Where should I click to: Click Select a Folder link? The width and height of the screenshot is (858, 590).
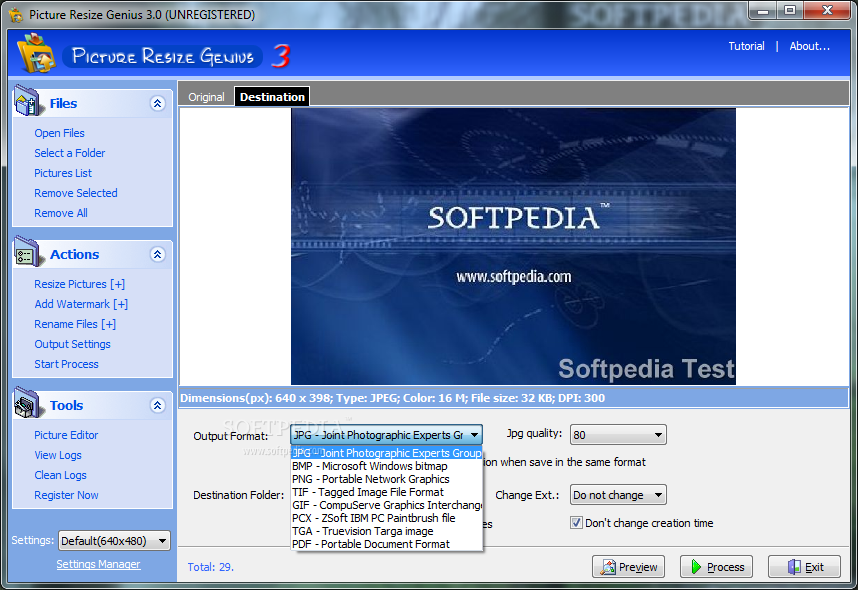click(69, 153)
